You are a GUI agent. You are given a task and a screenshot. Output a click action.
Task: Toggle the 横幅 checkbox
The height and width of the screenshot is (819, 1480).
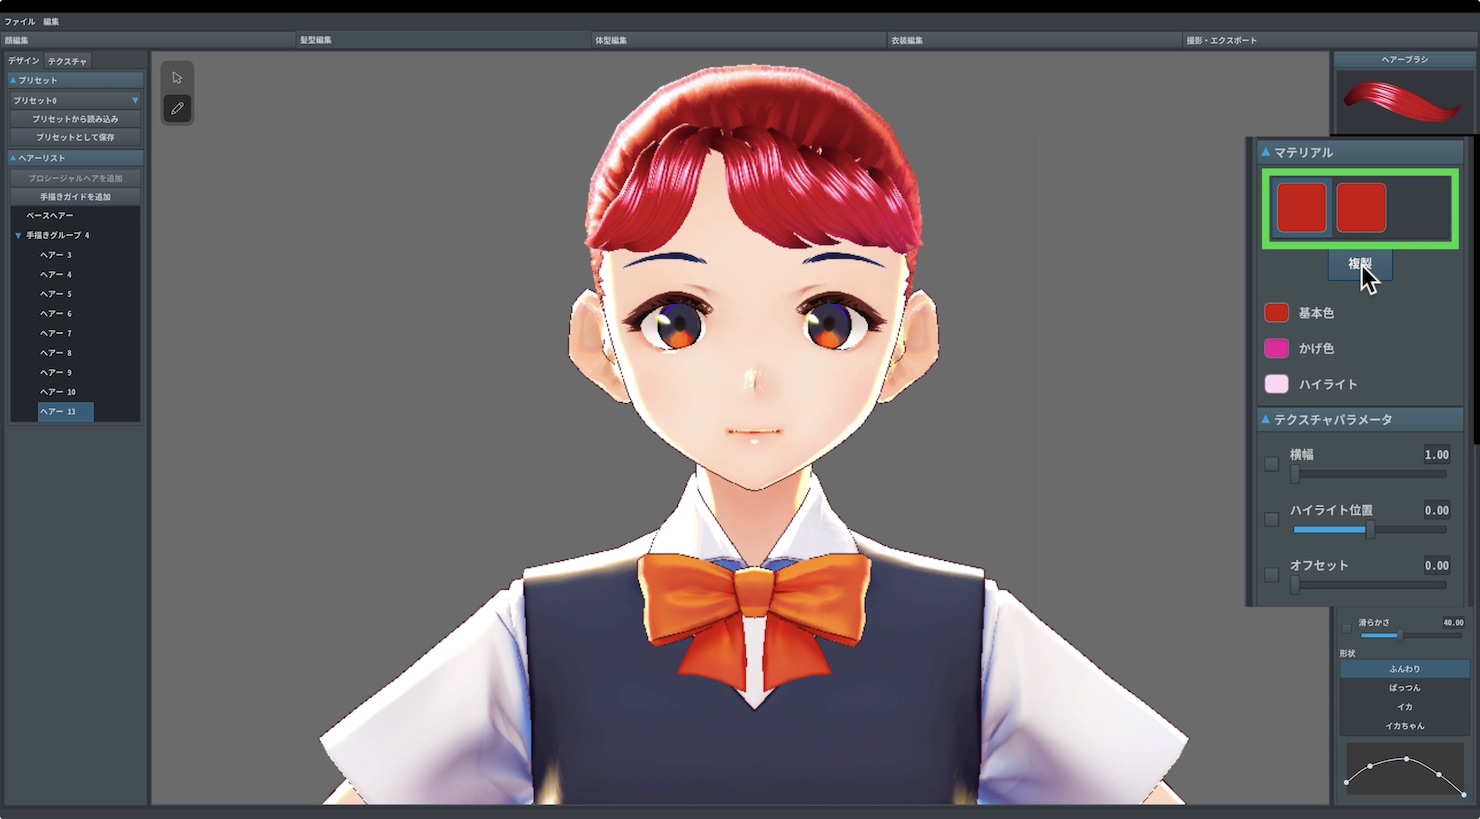pyautogui.click(x=1272, y=464)
